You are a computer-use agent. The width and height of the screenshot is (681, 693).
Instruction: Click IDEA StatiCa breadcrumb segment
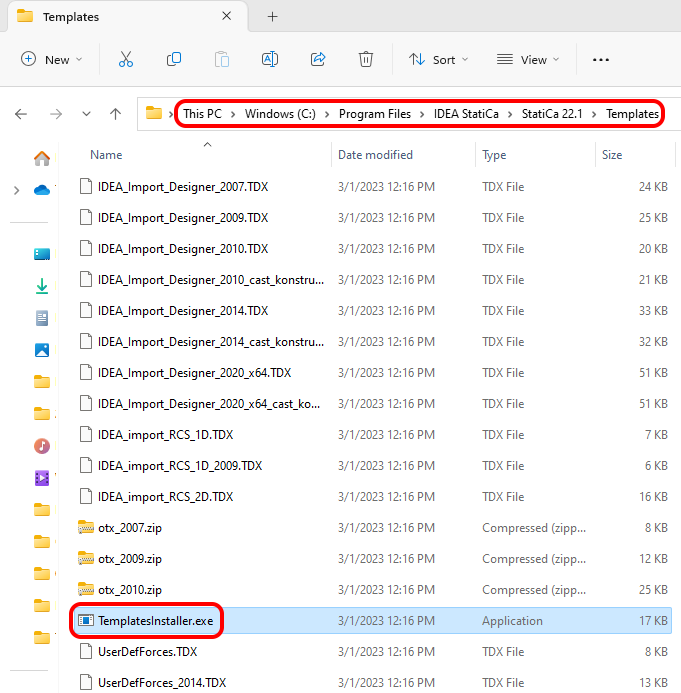click(465, 114)
